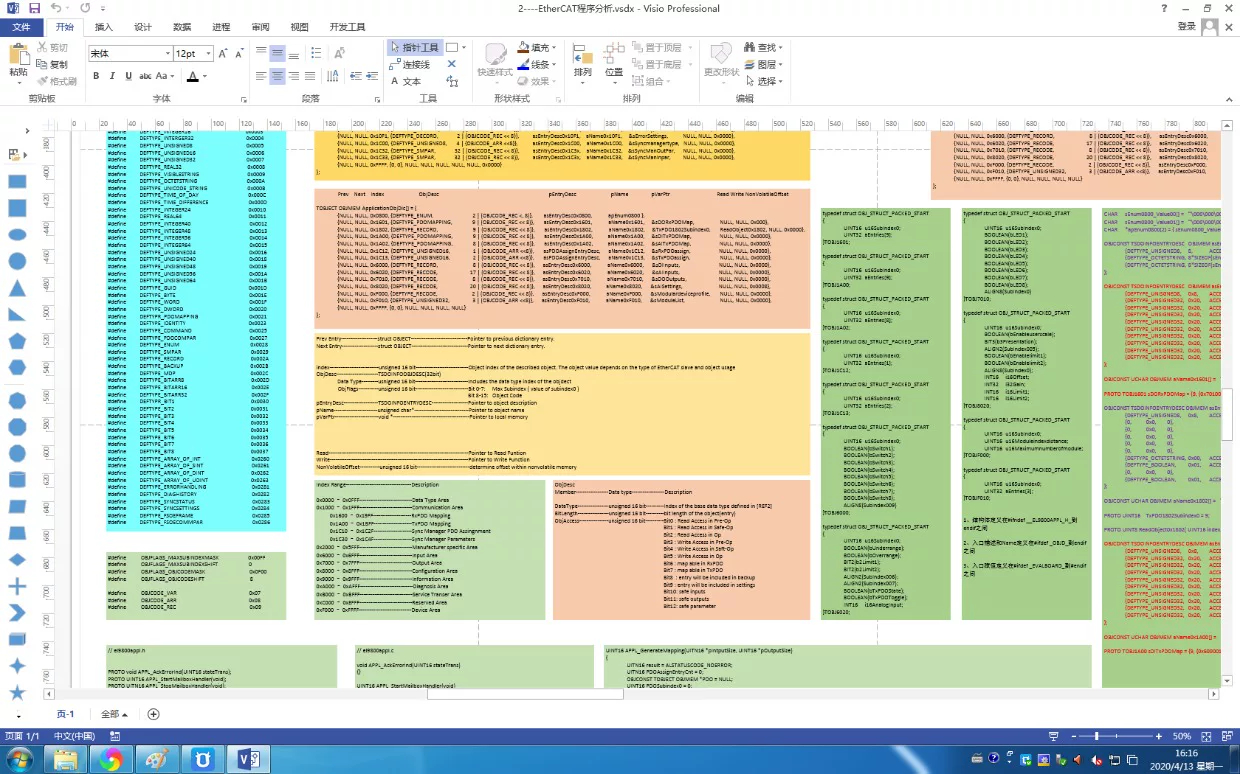This screenshot has width=1240, height=774.
Task: Open the All pages (全部) list
Action: [114, 714]
